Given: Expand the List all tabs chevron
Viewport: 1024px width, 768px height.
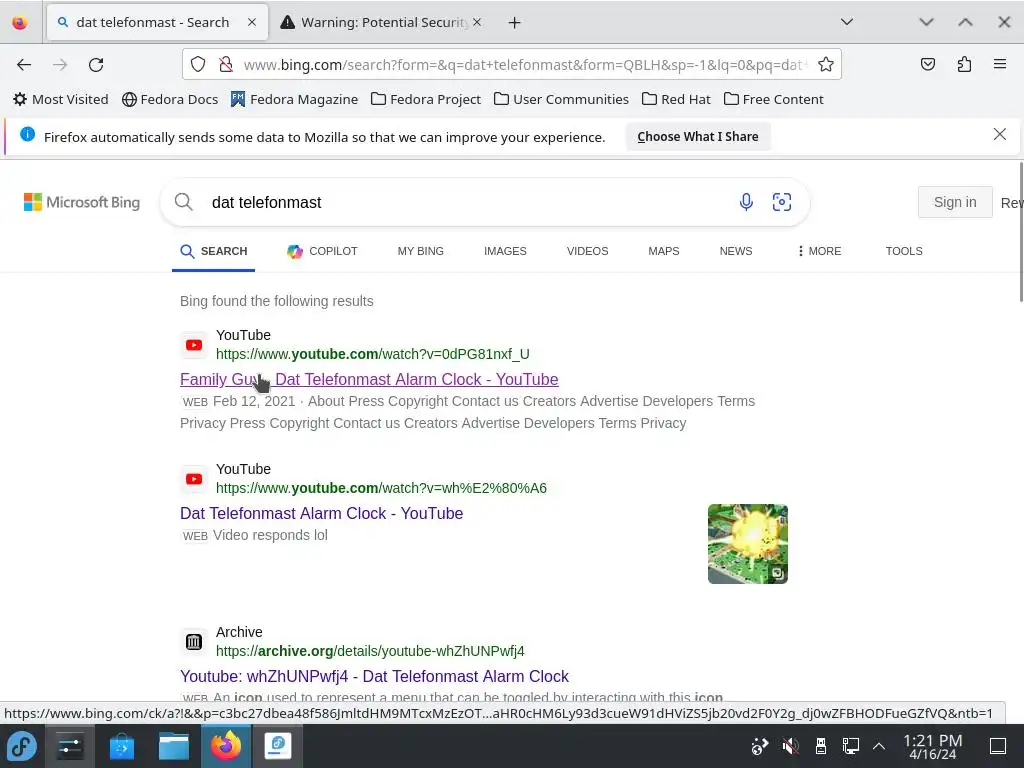Looking at the screenshot, I should pyautogui.click(x=847, y=22).
